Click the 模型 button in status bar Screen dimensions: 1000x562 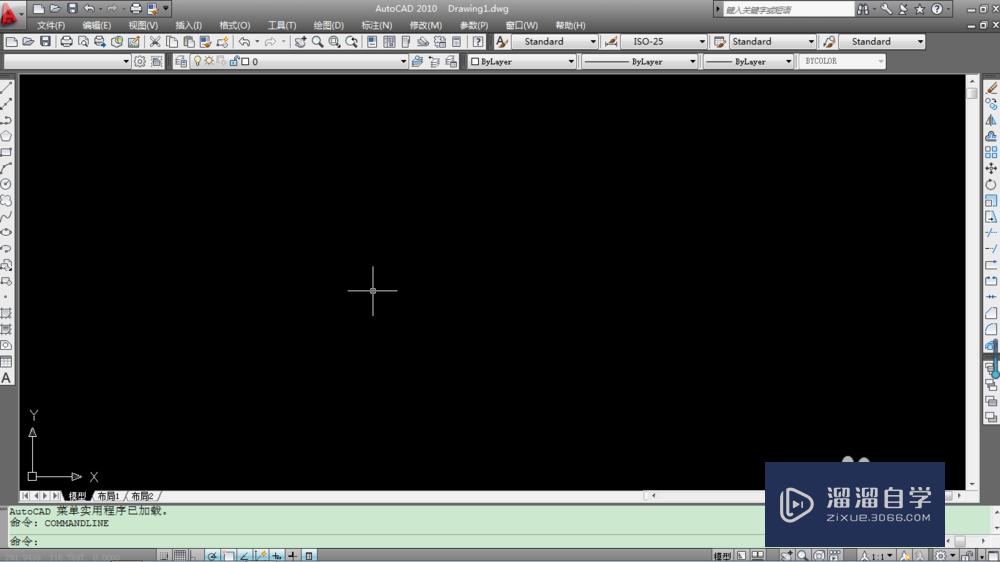point(721,556)
